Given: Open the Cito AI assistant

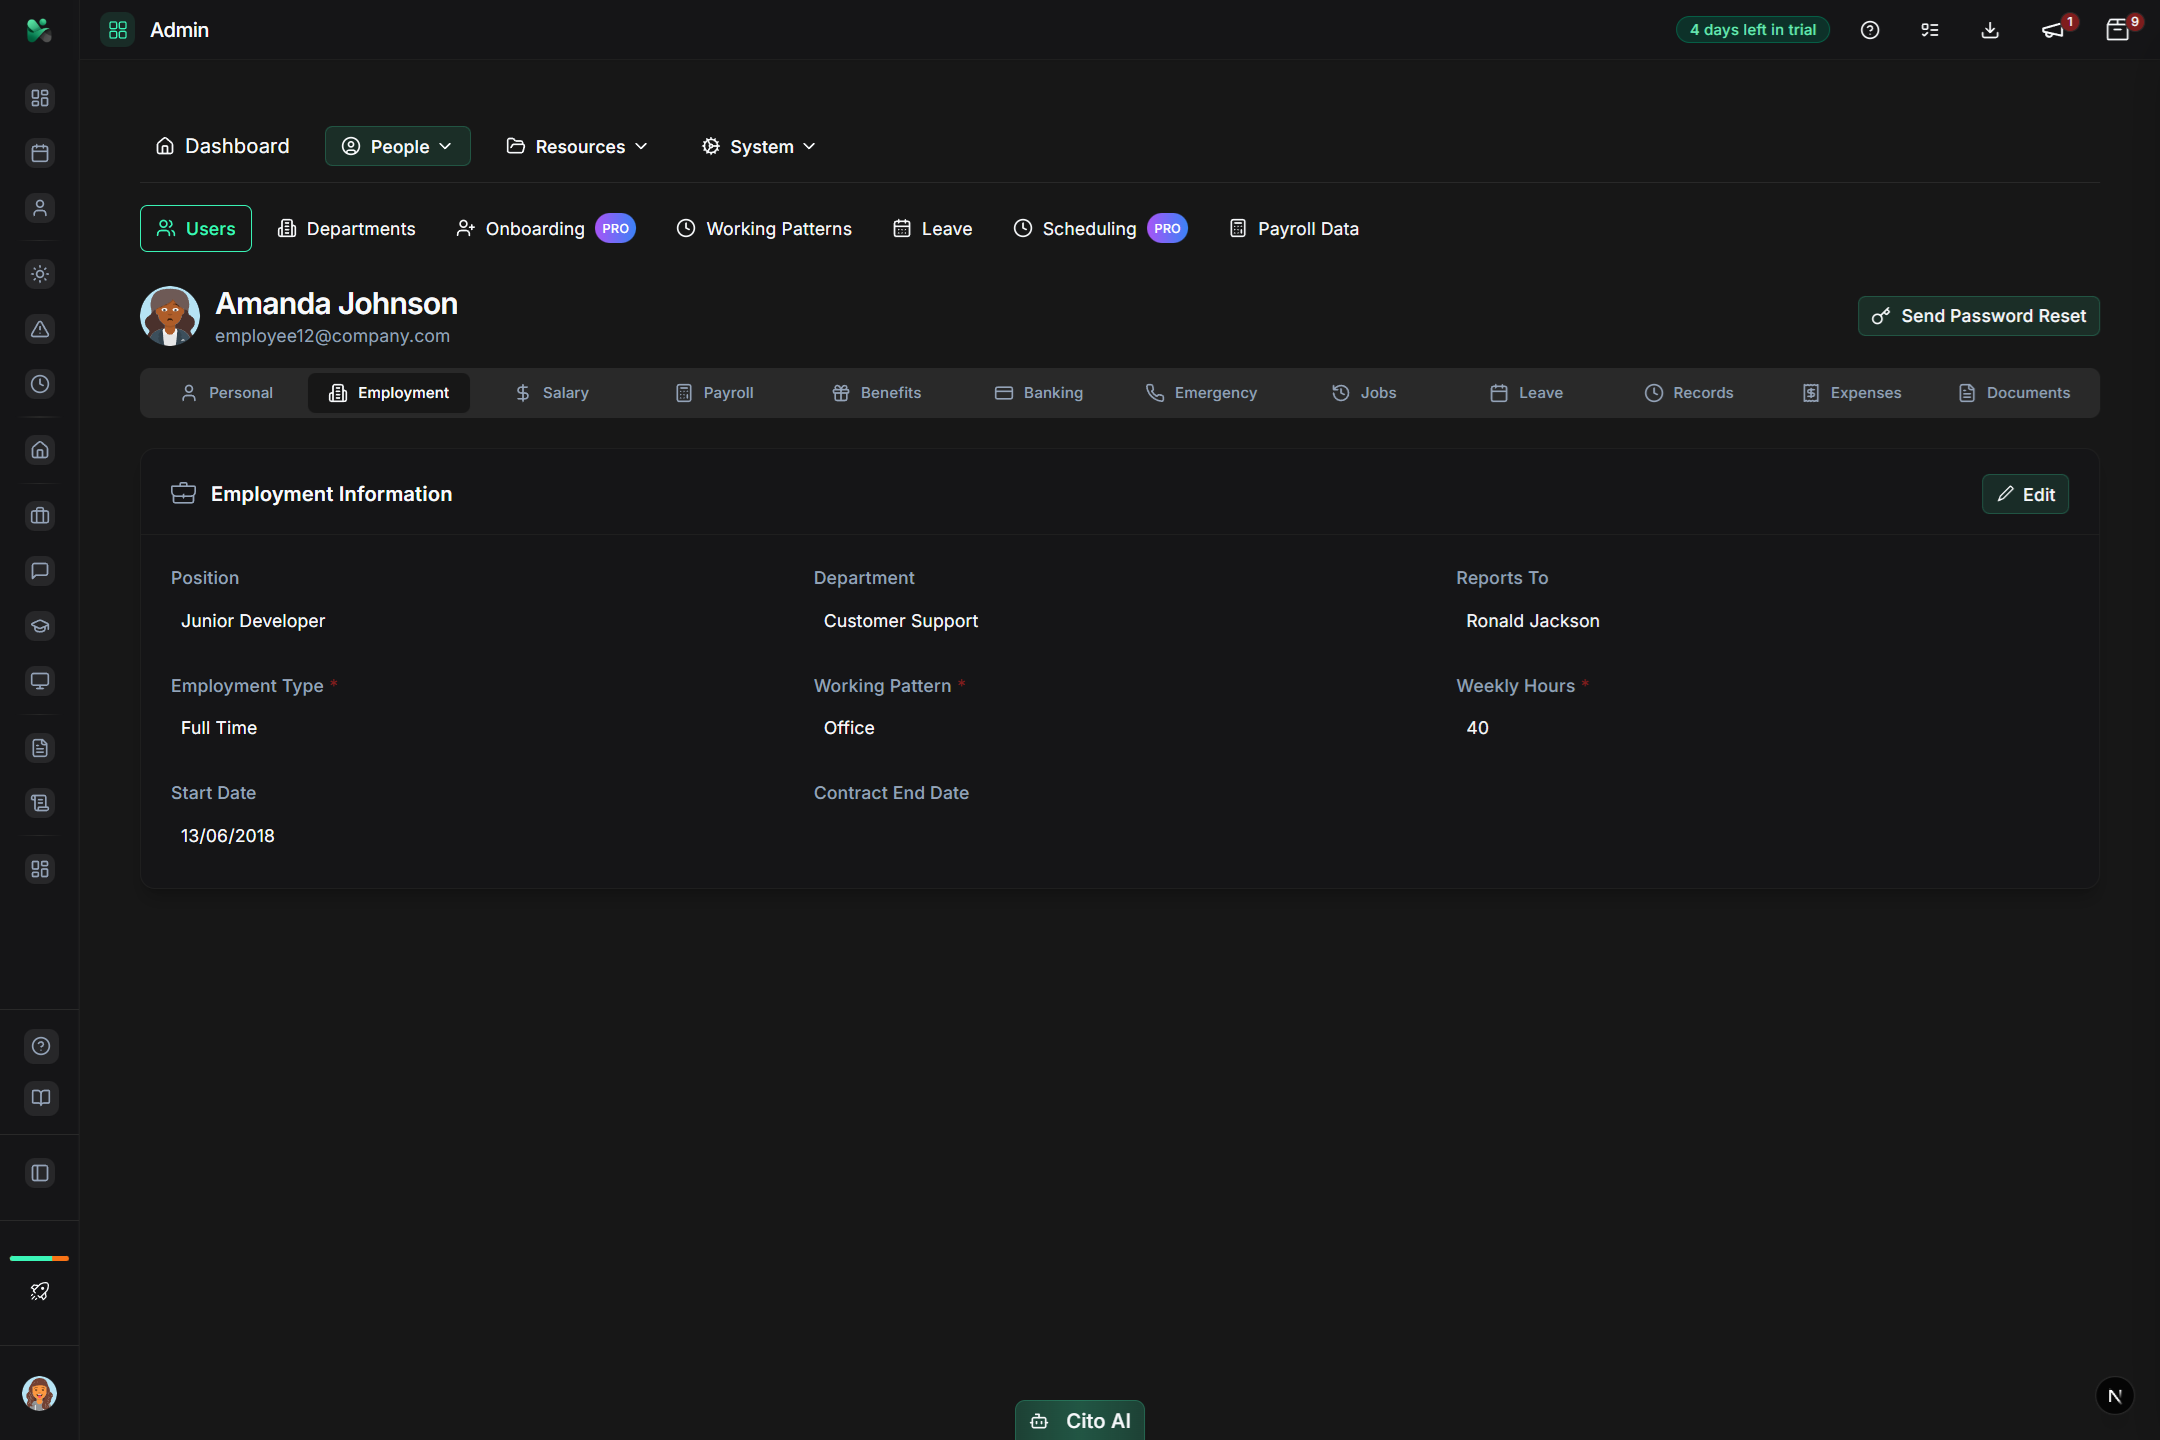Looking at the screenshot, I should 1079,1420.
